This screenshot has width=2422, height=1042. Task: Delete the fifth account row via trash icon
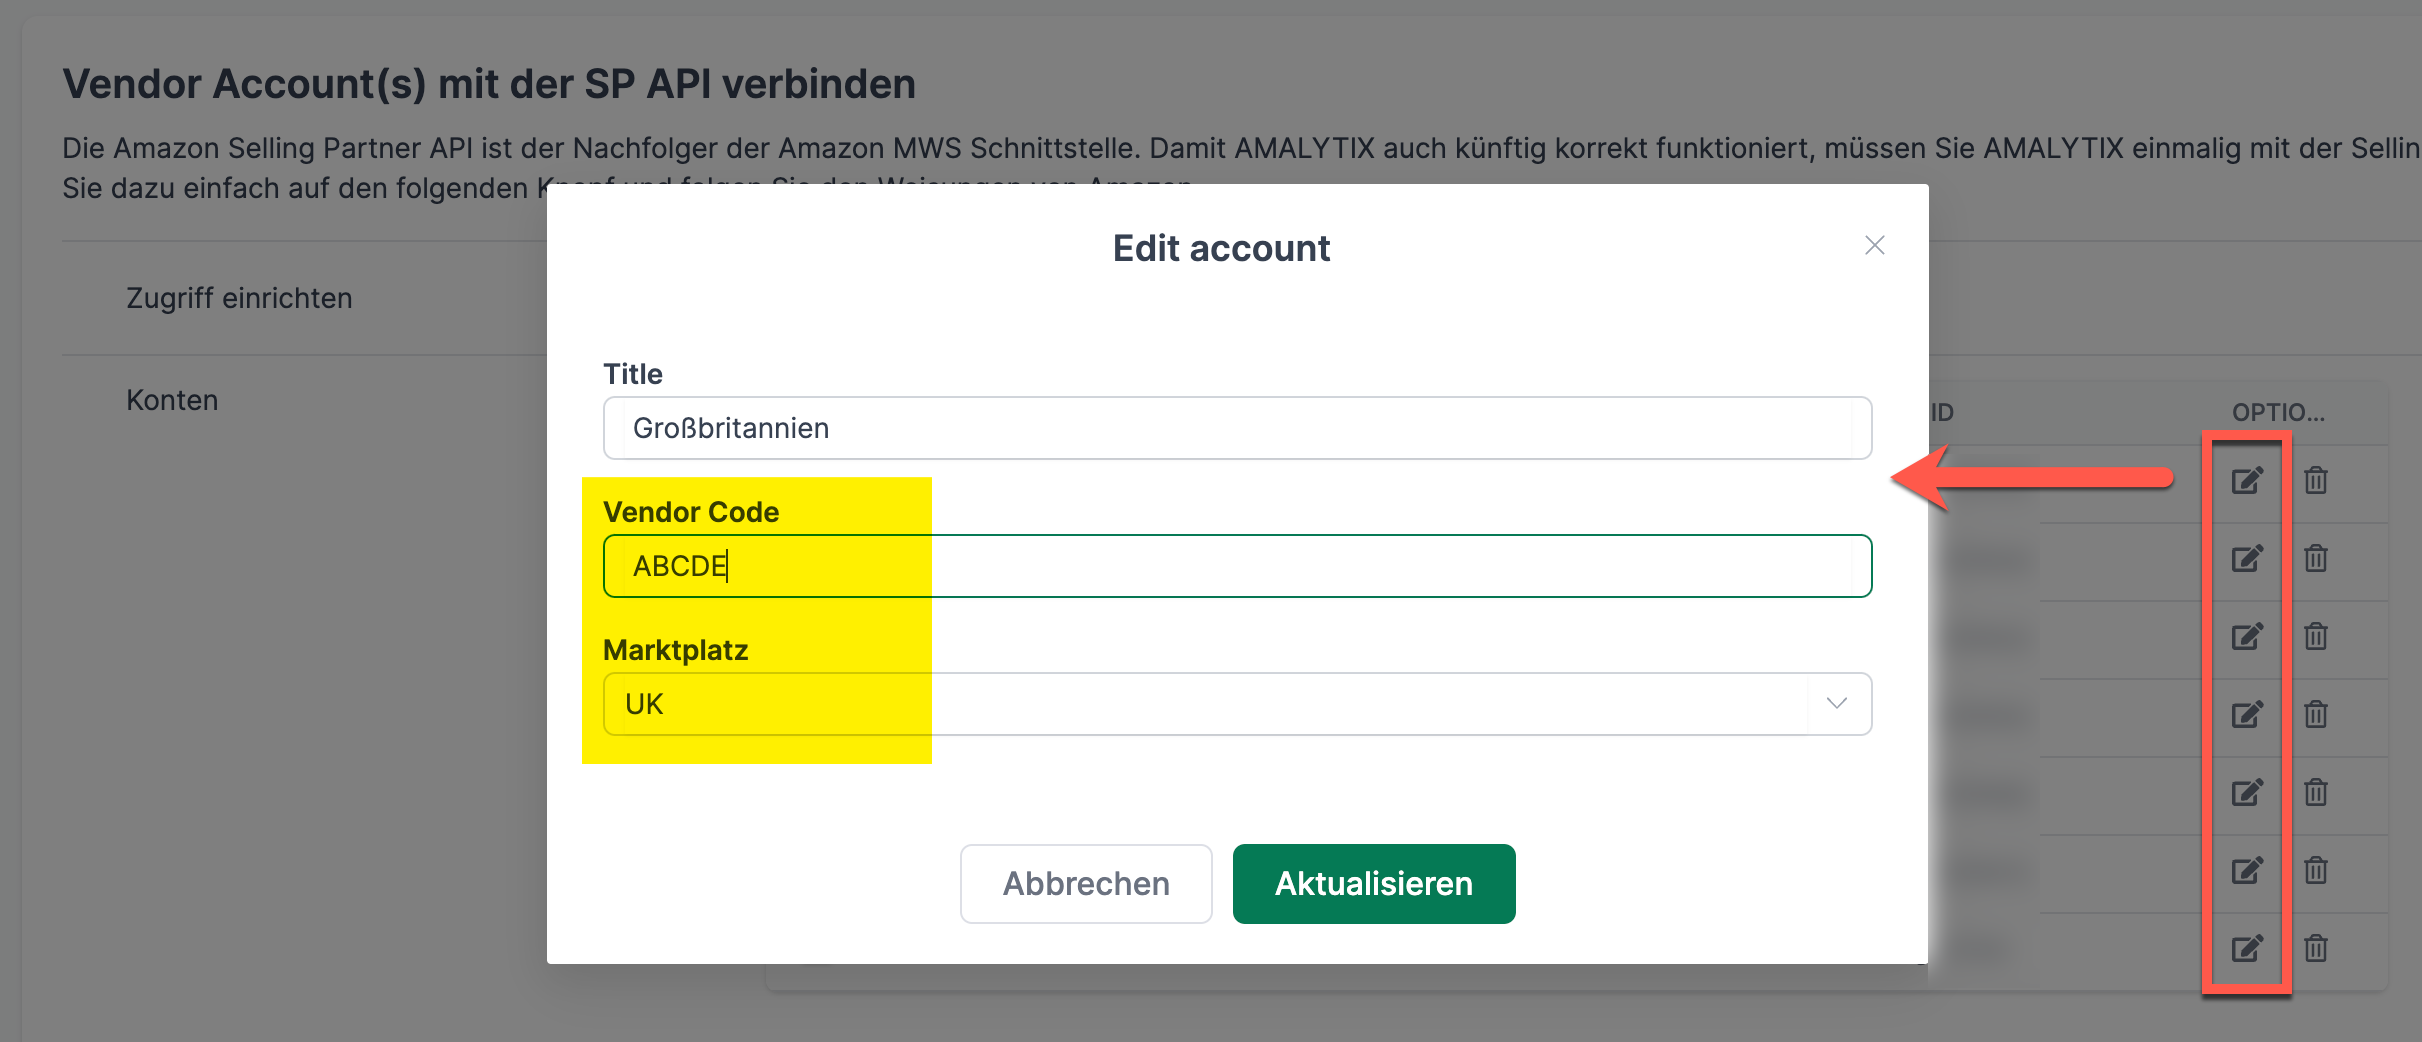2316,793
